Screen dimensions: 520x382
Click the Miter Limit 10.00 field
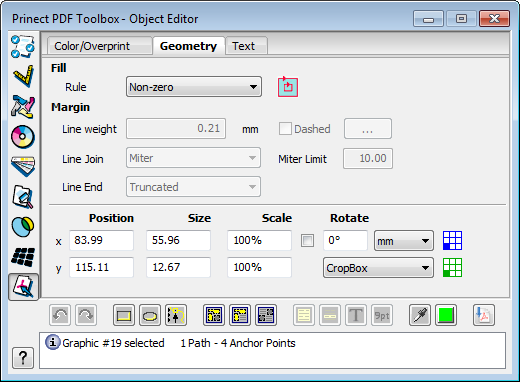[x=368, y=158]
